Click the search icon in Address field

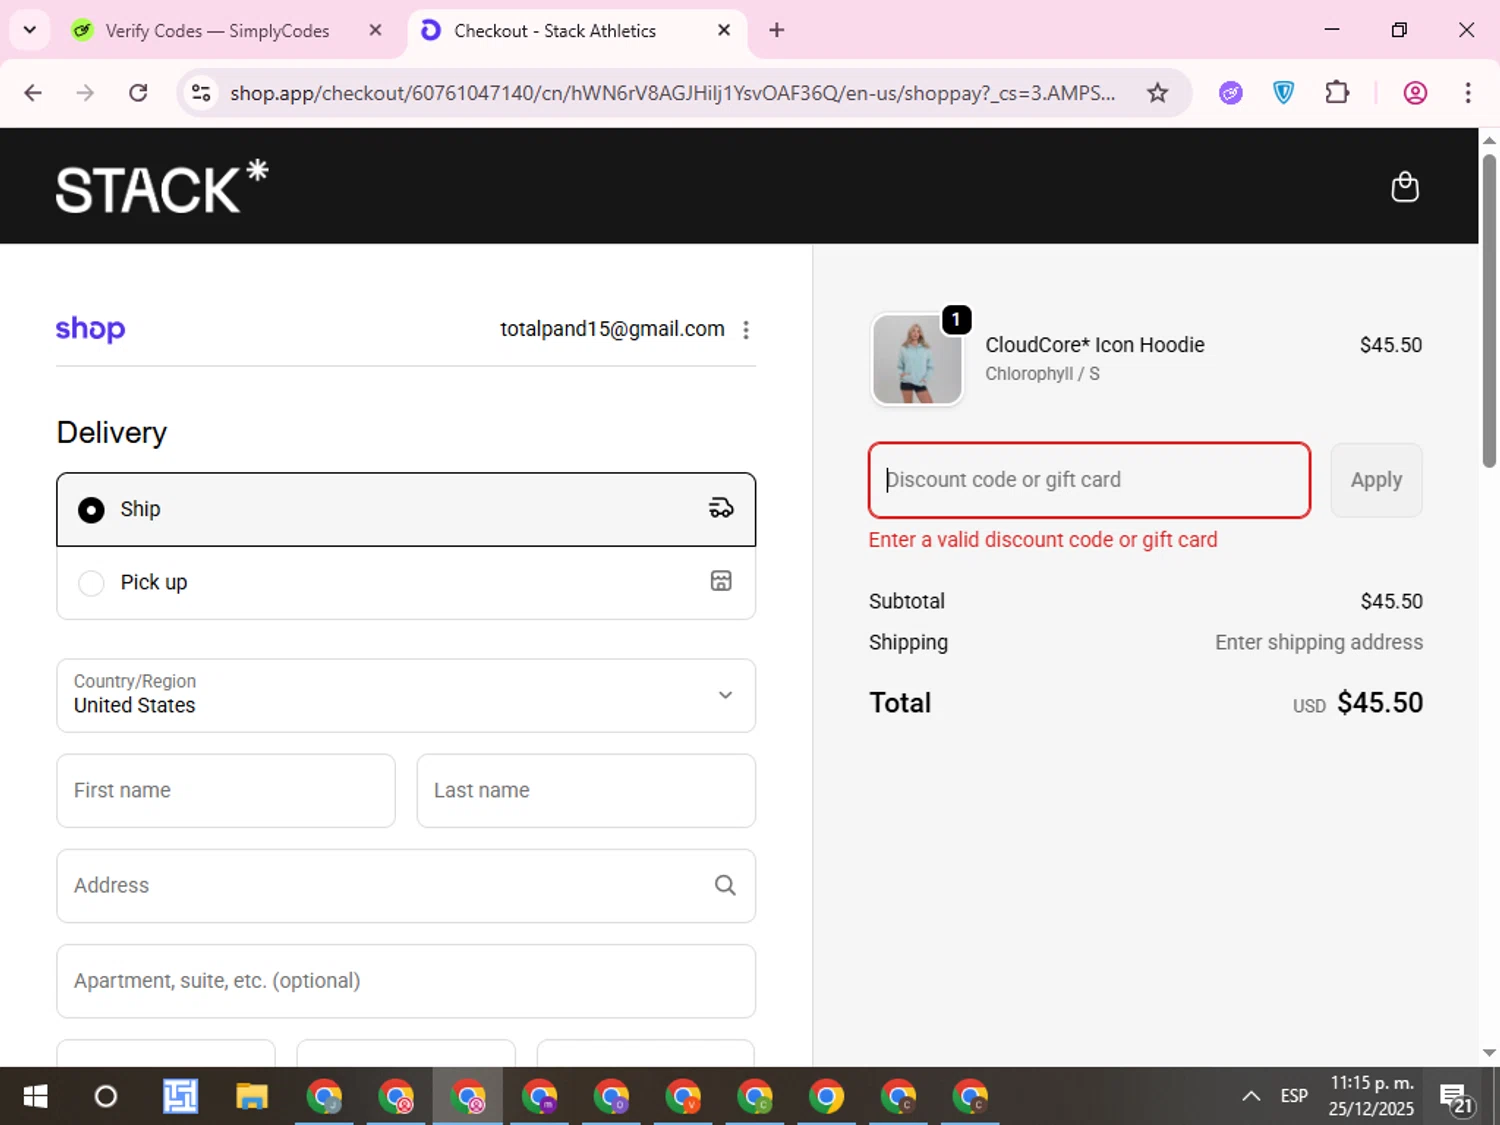[725, 885]
